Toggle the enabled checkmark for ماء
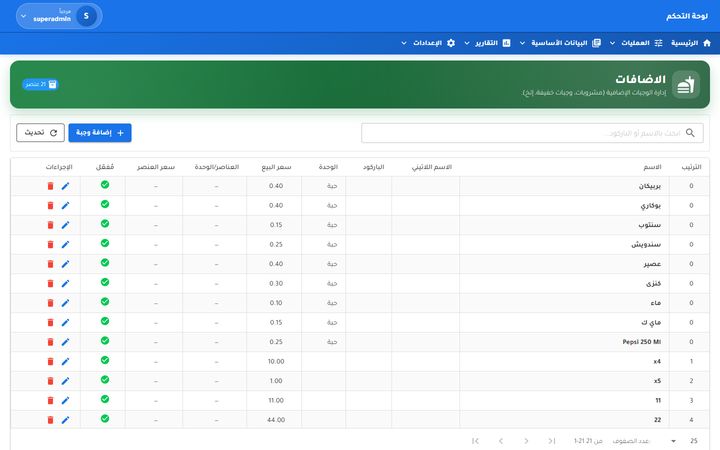 click(x=105, y=302)
